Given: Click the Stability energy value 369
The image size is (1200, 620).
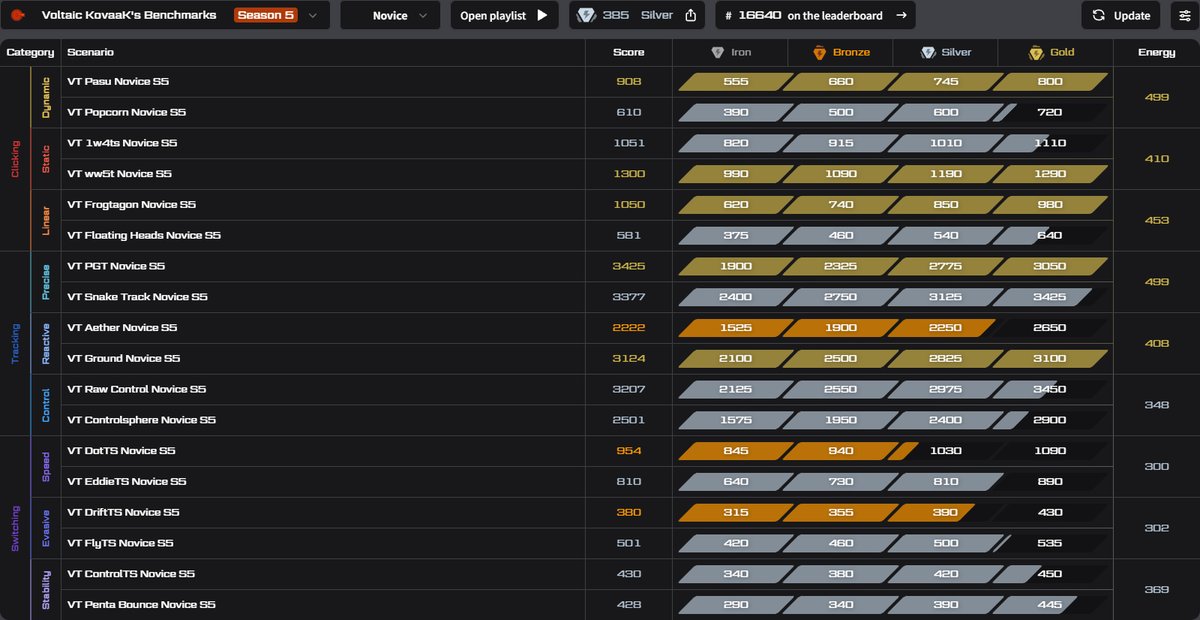Looking at the screenshot, I should (x=1156, y=589).
